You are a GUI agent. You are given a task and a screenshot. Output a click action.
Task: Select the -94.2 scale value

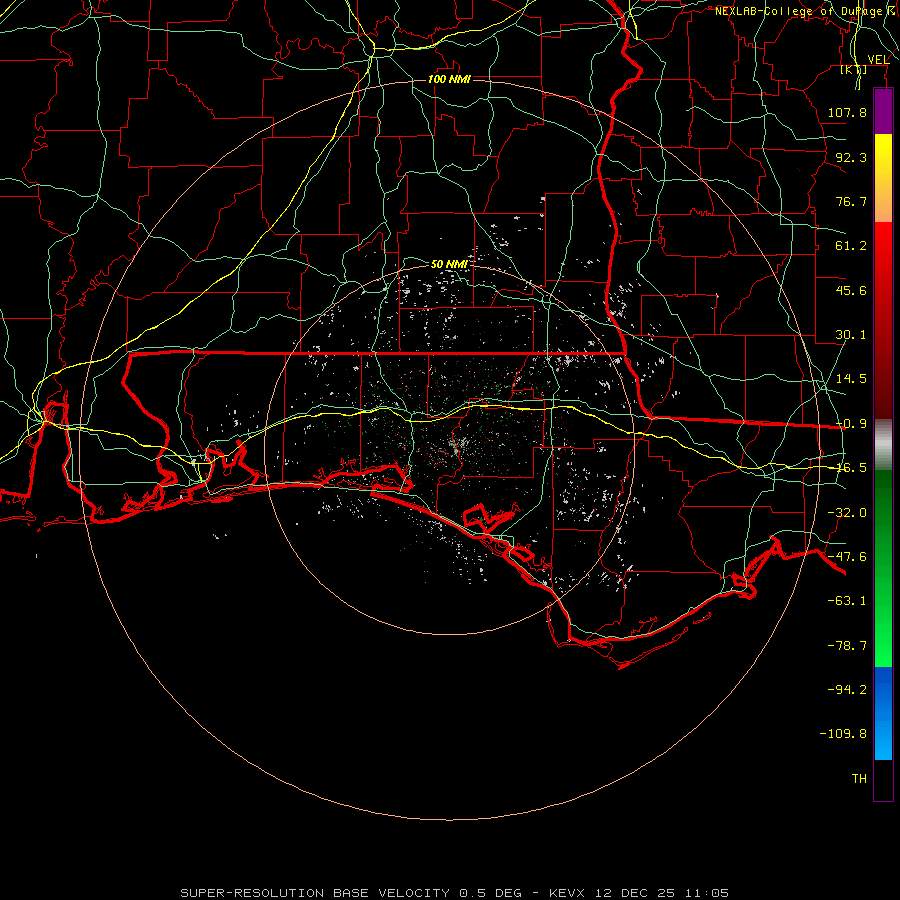tap(847, 690)
